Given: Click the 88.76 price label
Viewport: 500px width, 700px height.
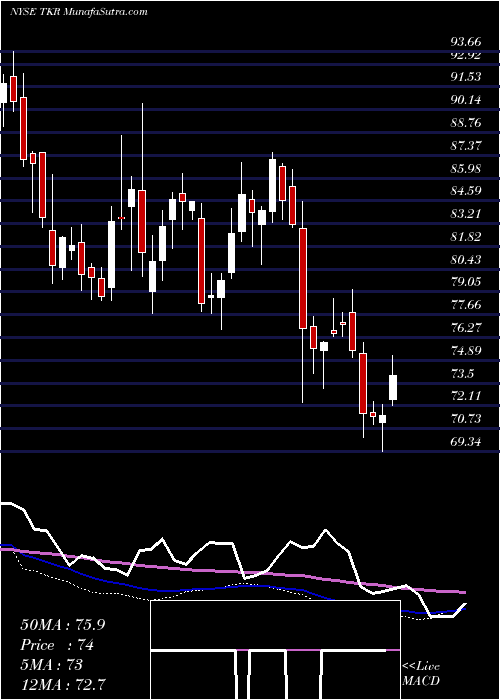Looking at the screenshot, I should point(466,123).
